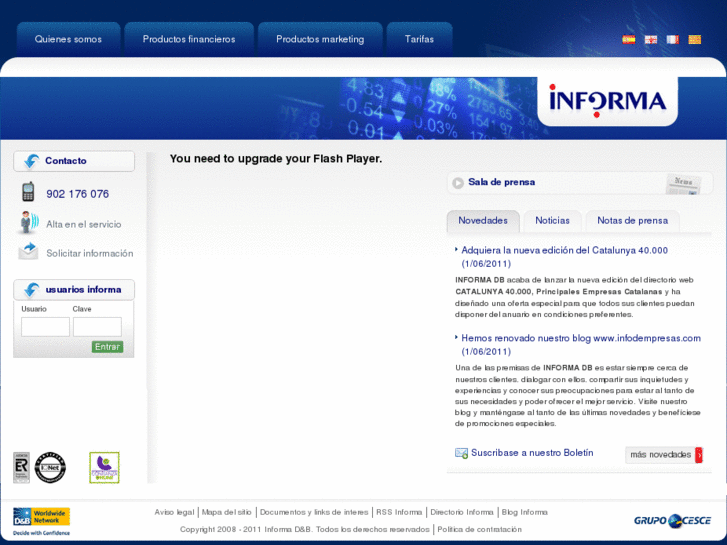
Task: Click the Grupo CESCE logo
Action: click(672, 520)
